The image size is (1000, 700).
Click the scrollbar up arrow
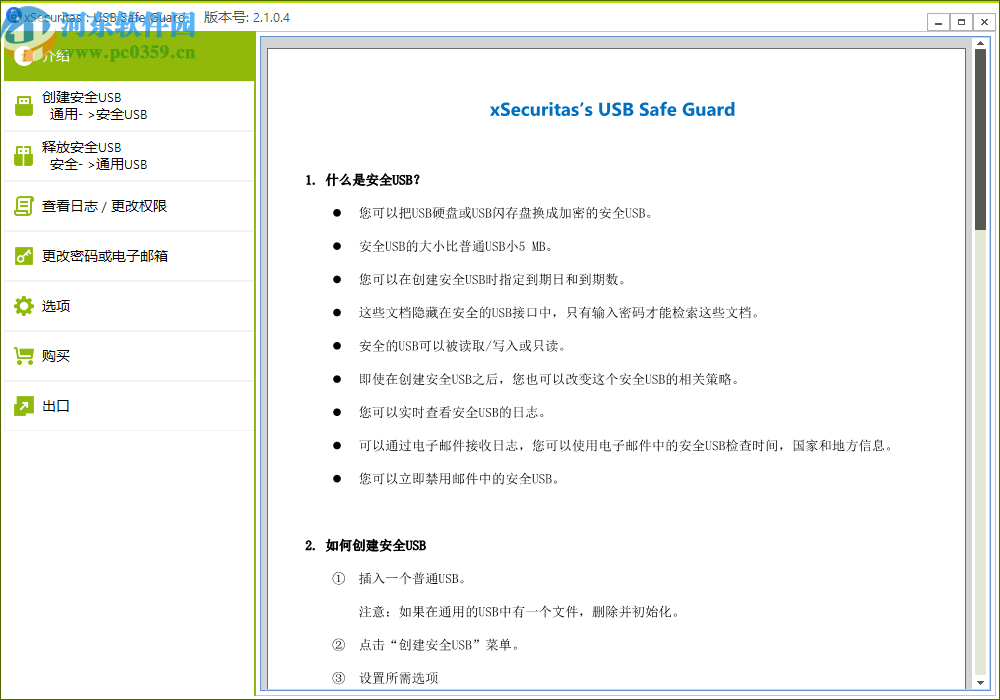[981, 41]
